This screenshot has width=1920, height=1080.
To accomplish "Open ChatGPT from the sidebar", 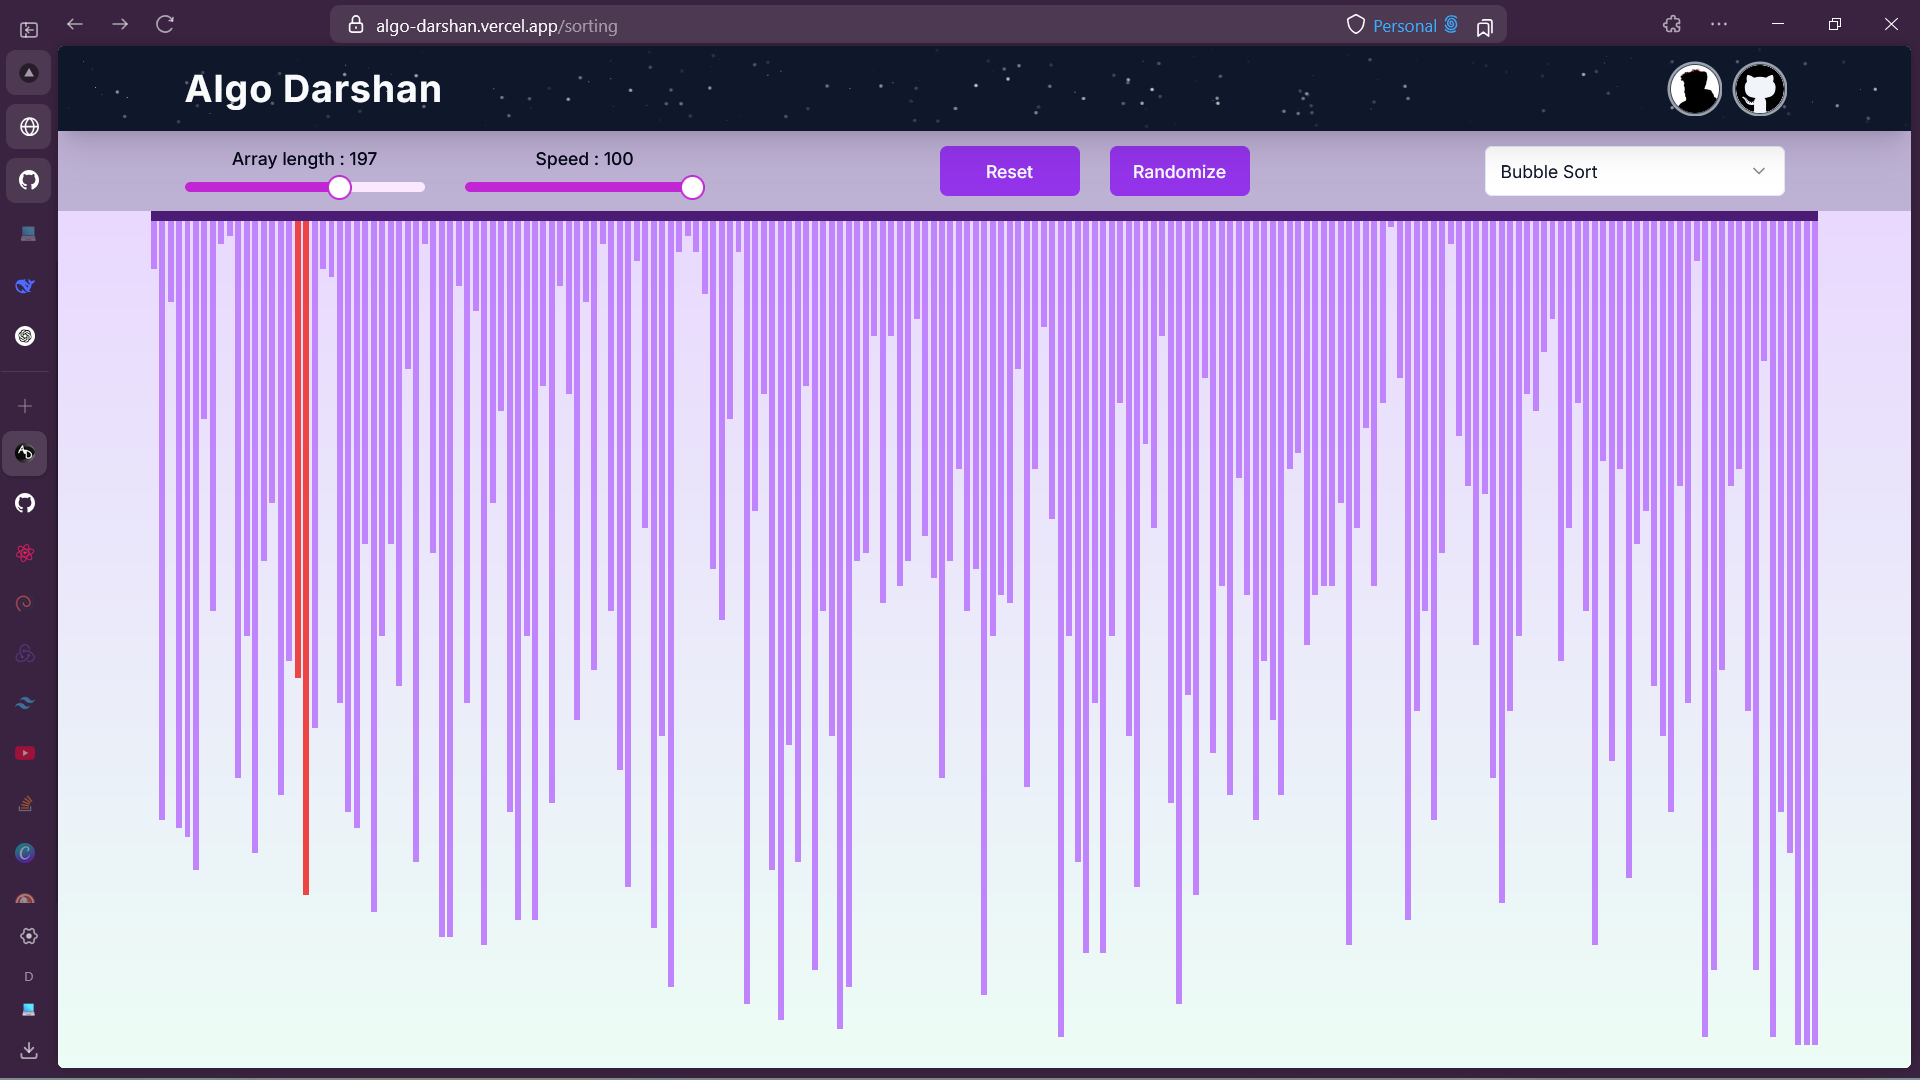I will click(26, 335).
